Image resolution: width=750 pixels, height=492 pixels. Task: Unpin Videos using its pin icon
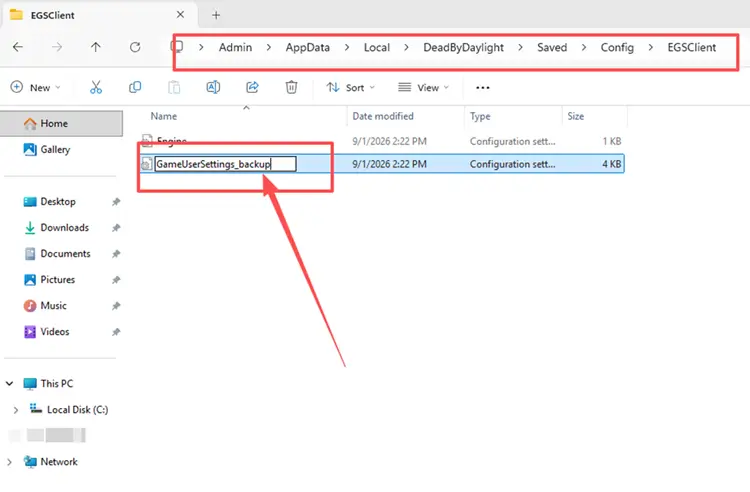(x=116, y=332)
